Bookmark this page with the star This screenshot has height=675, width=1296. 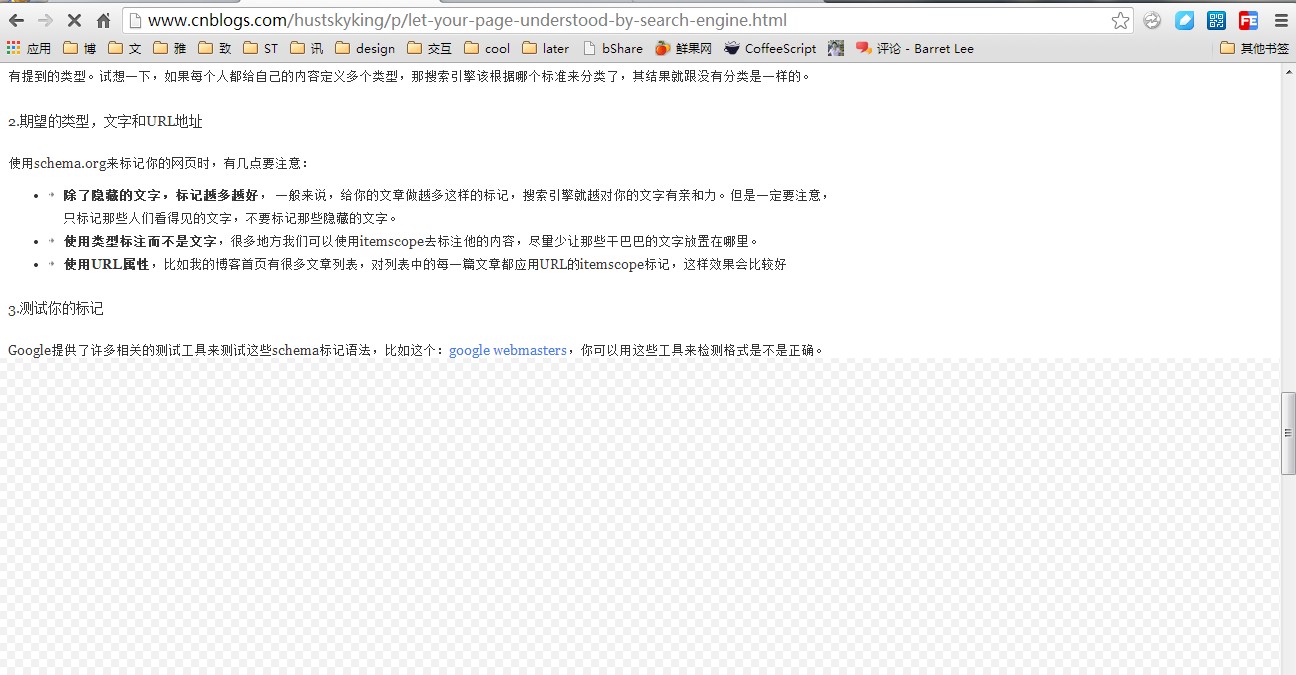pyautogui.click(x=1120, y=20)
